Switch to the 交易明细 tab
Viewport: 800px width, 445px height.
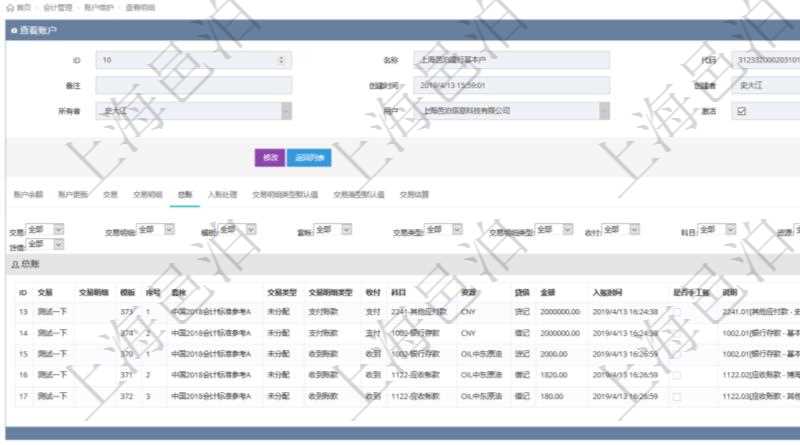[147, 194]
